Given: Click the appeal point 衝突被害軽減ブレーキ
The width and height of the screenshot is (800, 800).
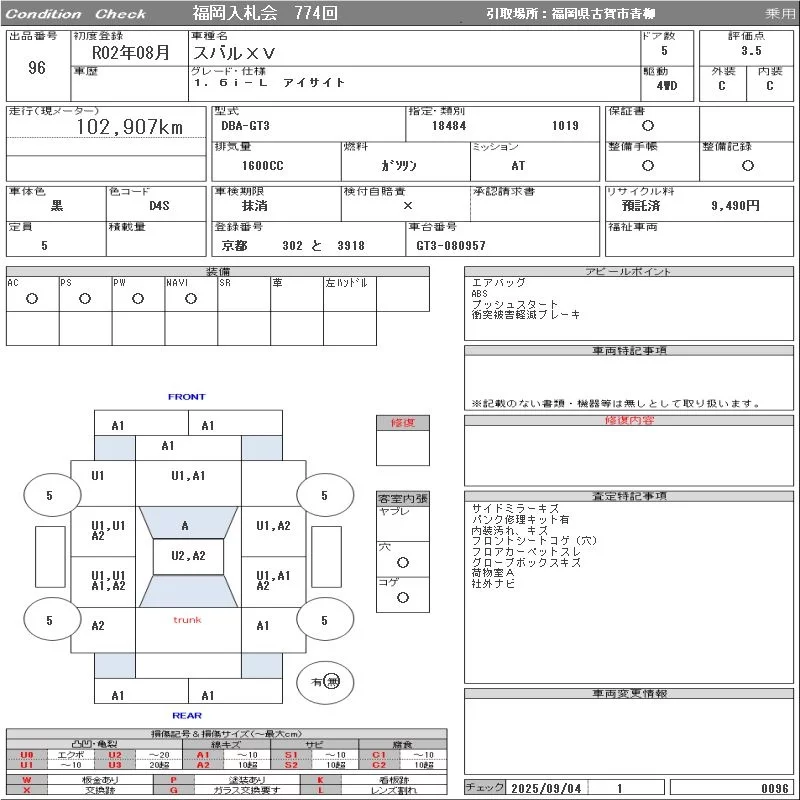Looking at the screenshot, I should click(526, 315).
